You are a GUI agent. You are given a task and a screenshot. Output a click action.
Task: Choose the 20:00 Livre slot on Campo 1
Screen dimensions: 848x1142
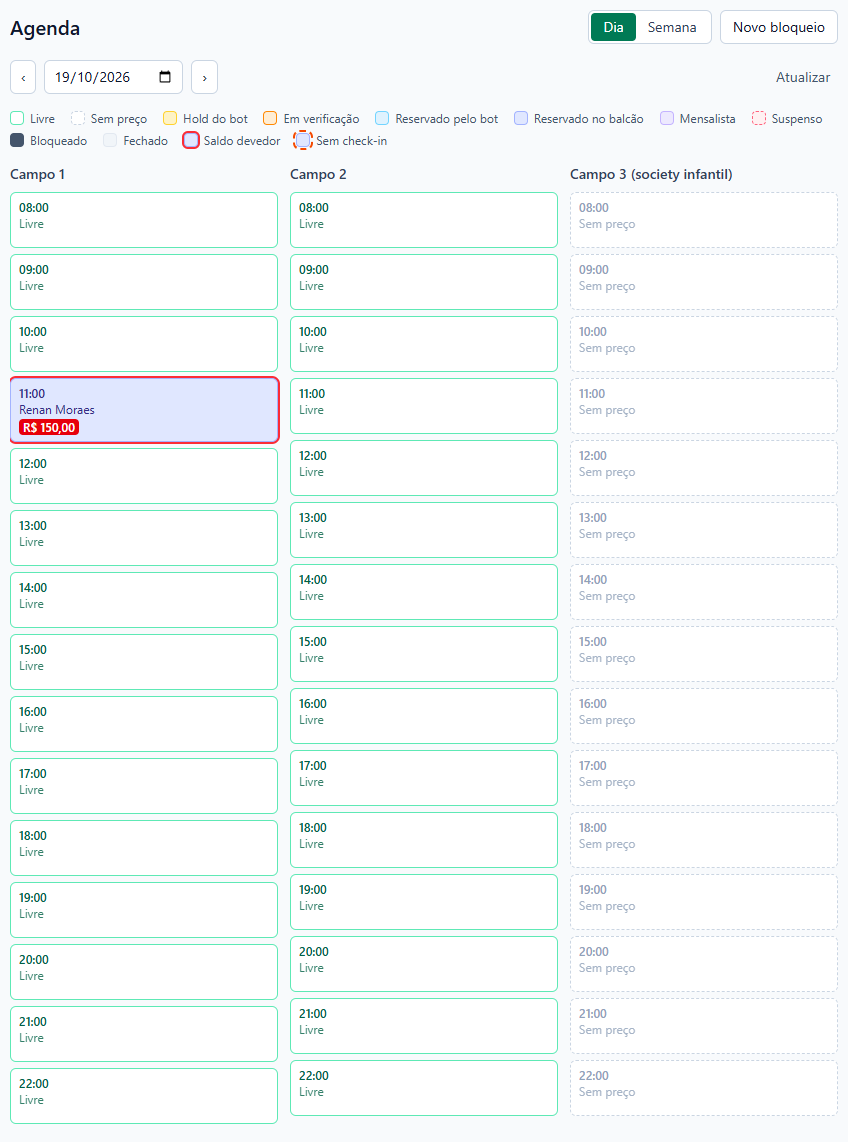tap(144, 971)
